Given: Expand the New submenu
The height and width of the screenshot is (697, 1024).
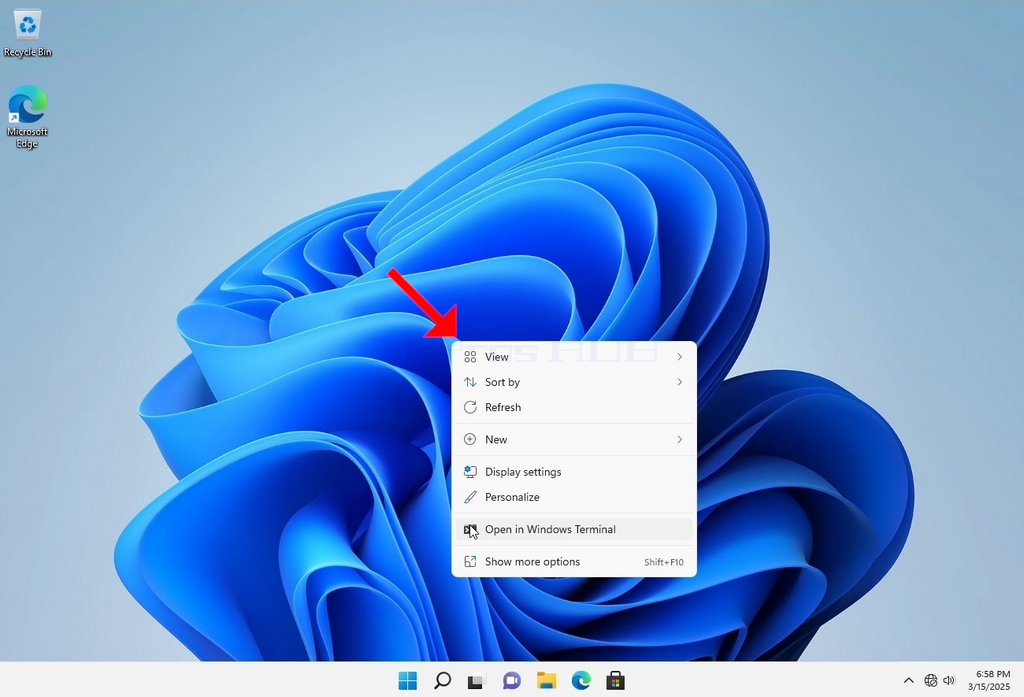Looking at the screenshot, I should [x=574, y=440].
